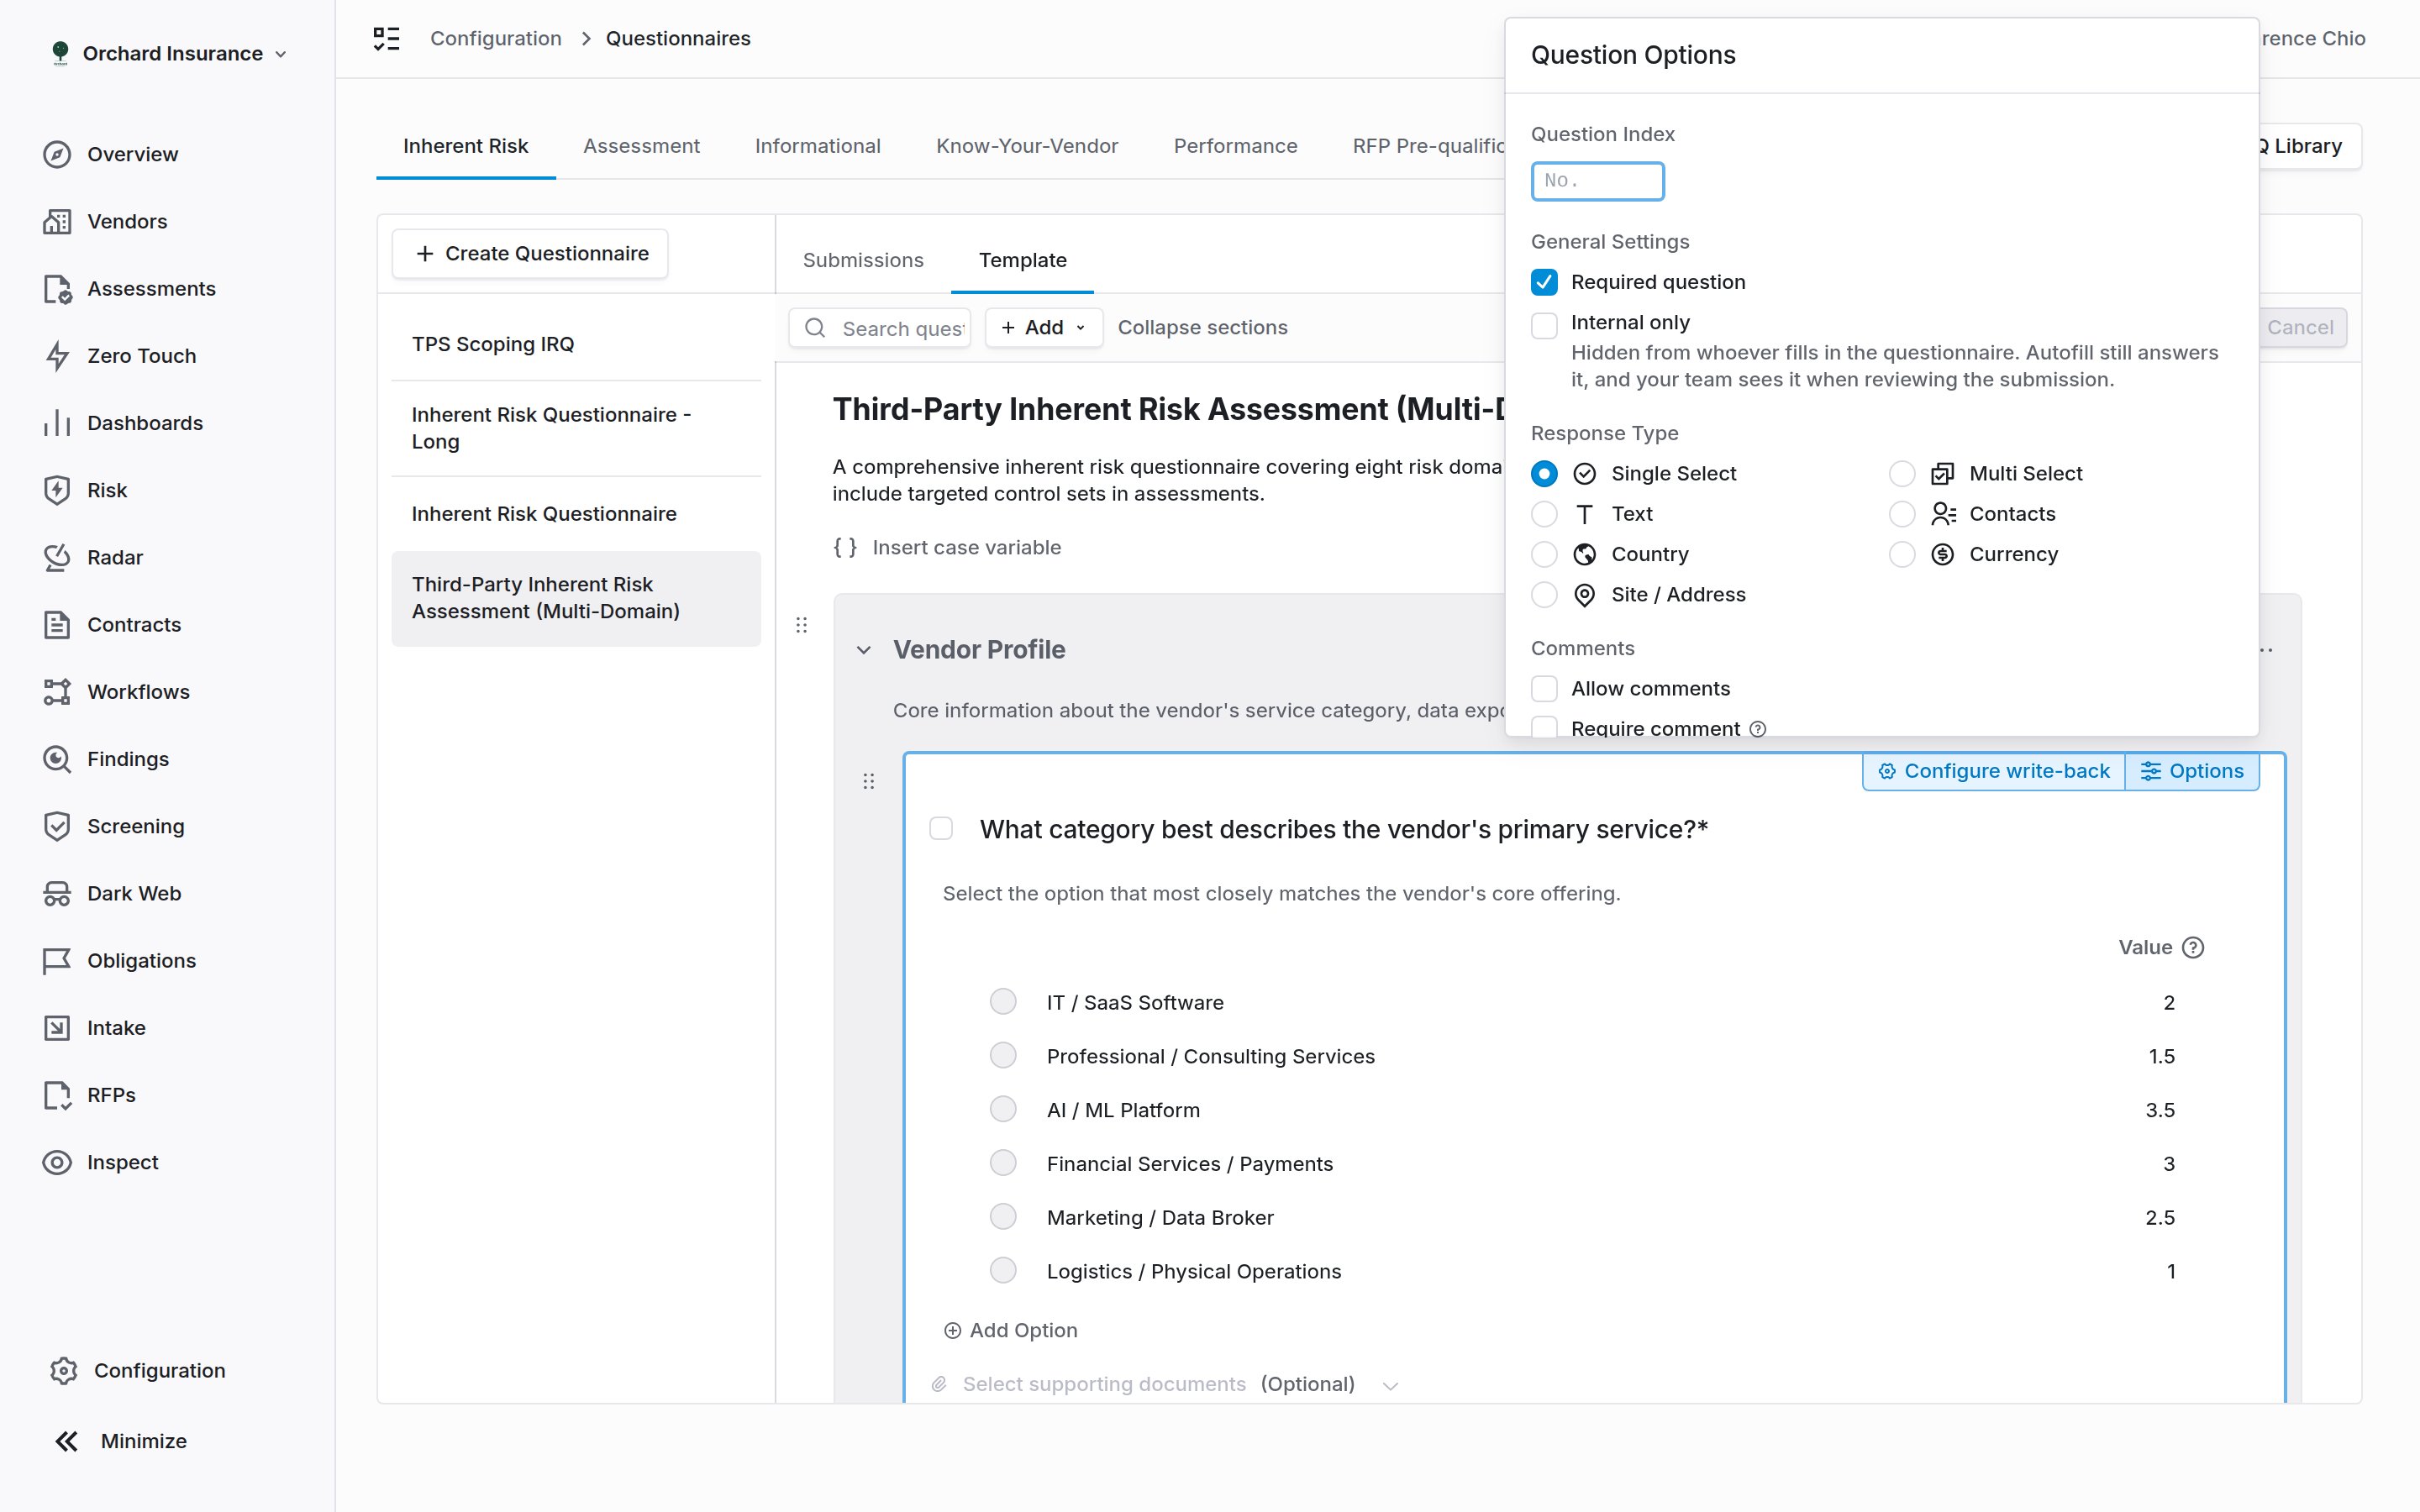This screenshot has height=1512, width=2420.
Task: Select the Text response type
Action: pyautogui.click(x=1544, y=514)
